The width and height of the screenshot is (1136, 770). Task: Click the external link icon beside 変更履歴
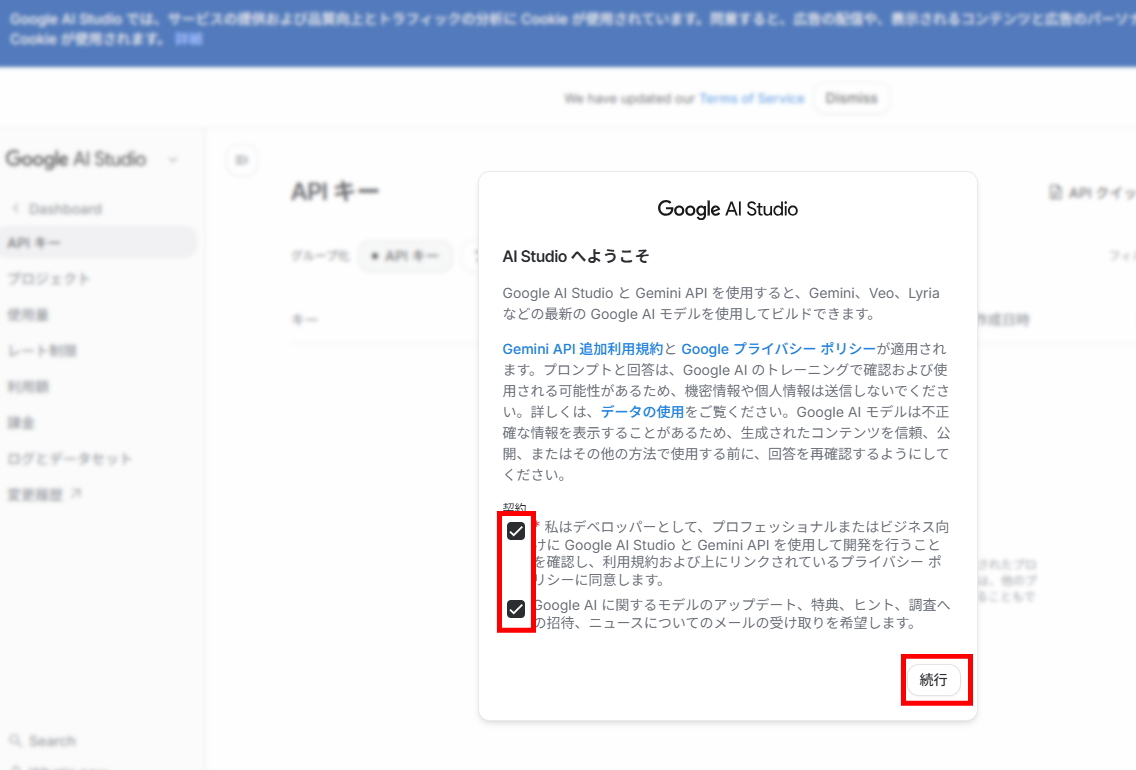pyautogui.click(x=76, y=494)
